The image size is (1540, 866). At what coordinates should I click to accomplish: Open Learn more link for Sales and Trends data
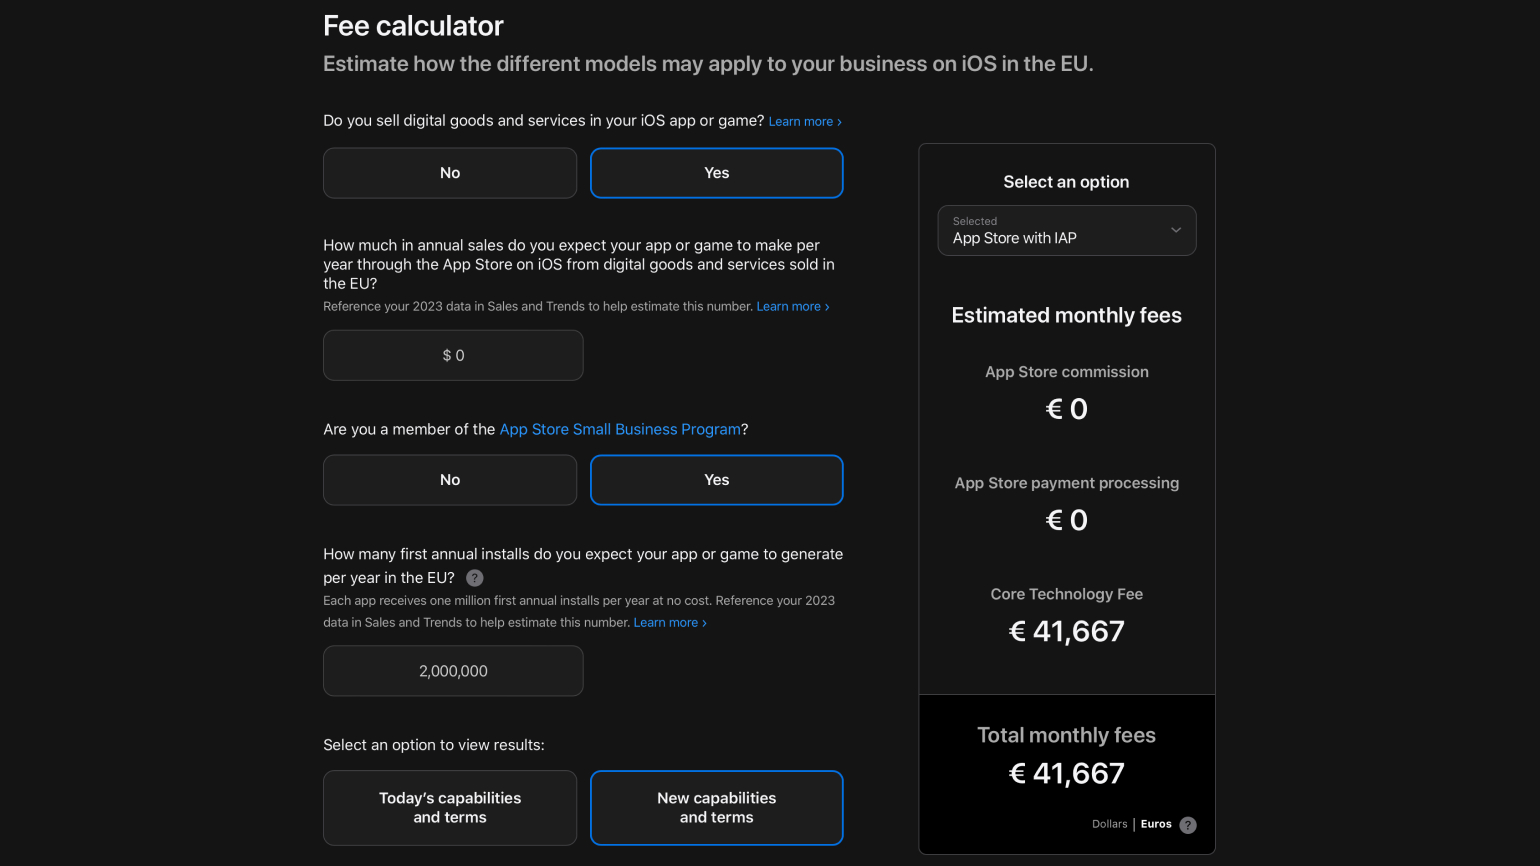(x=792, y=307)
